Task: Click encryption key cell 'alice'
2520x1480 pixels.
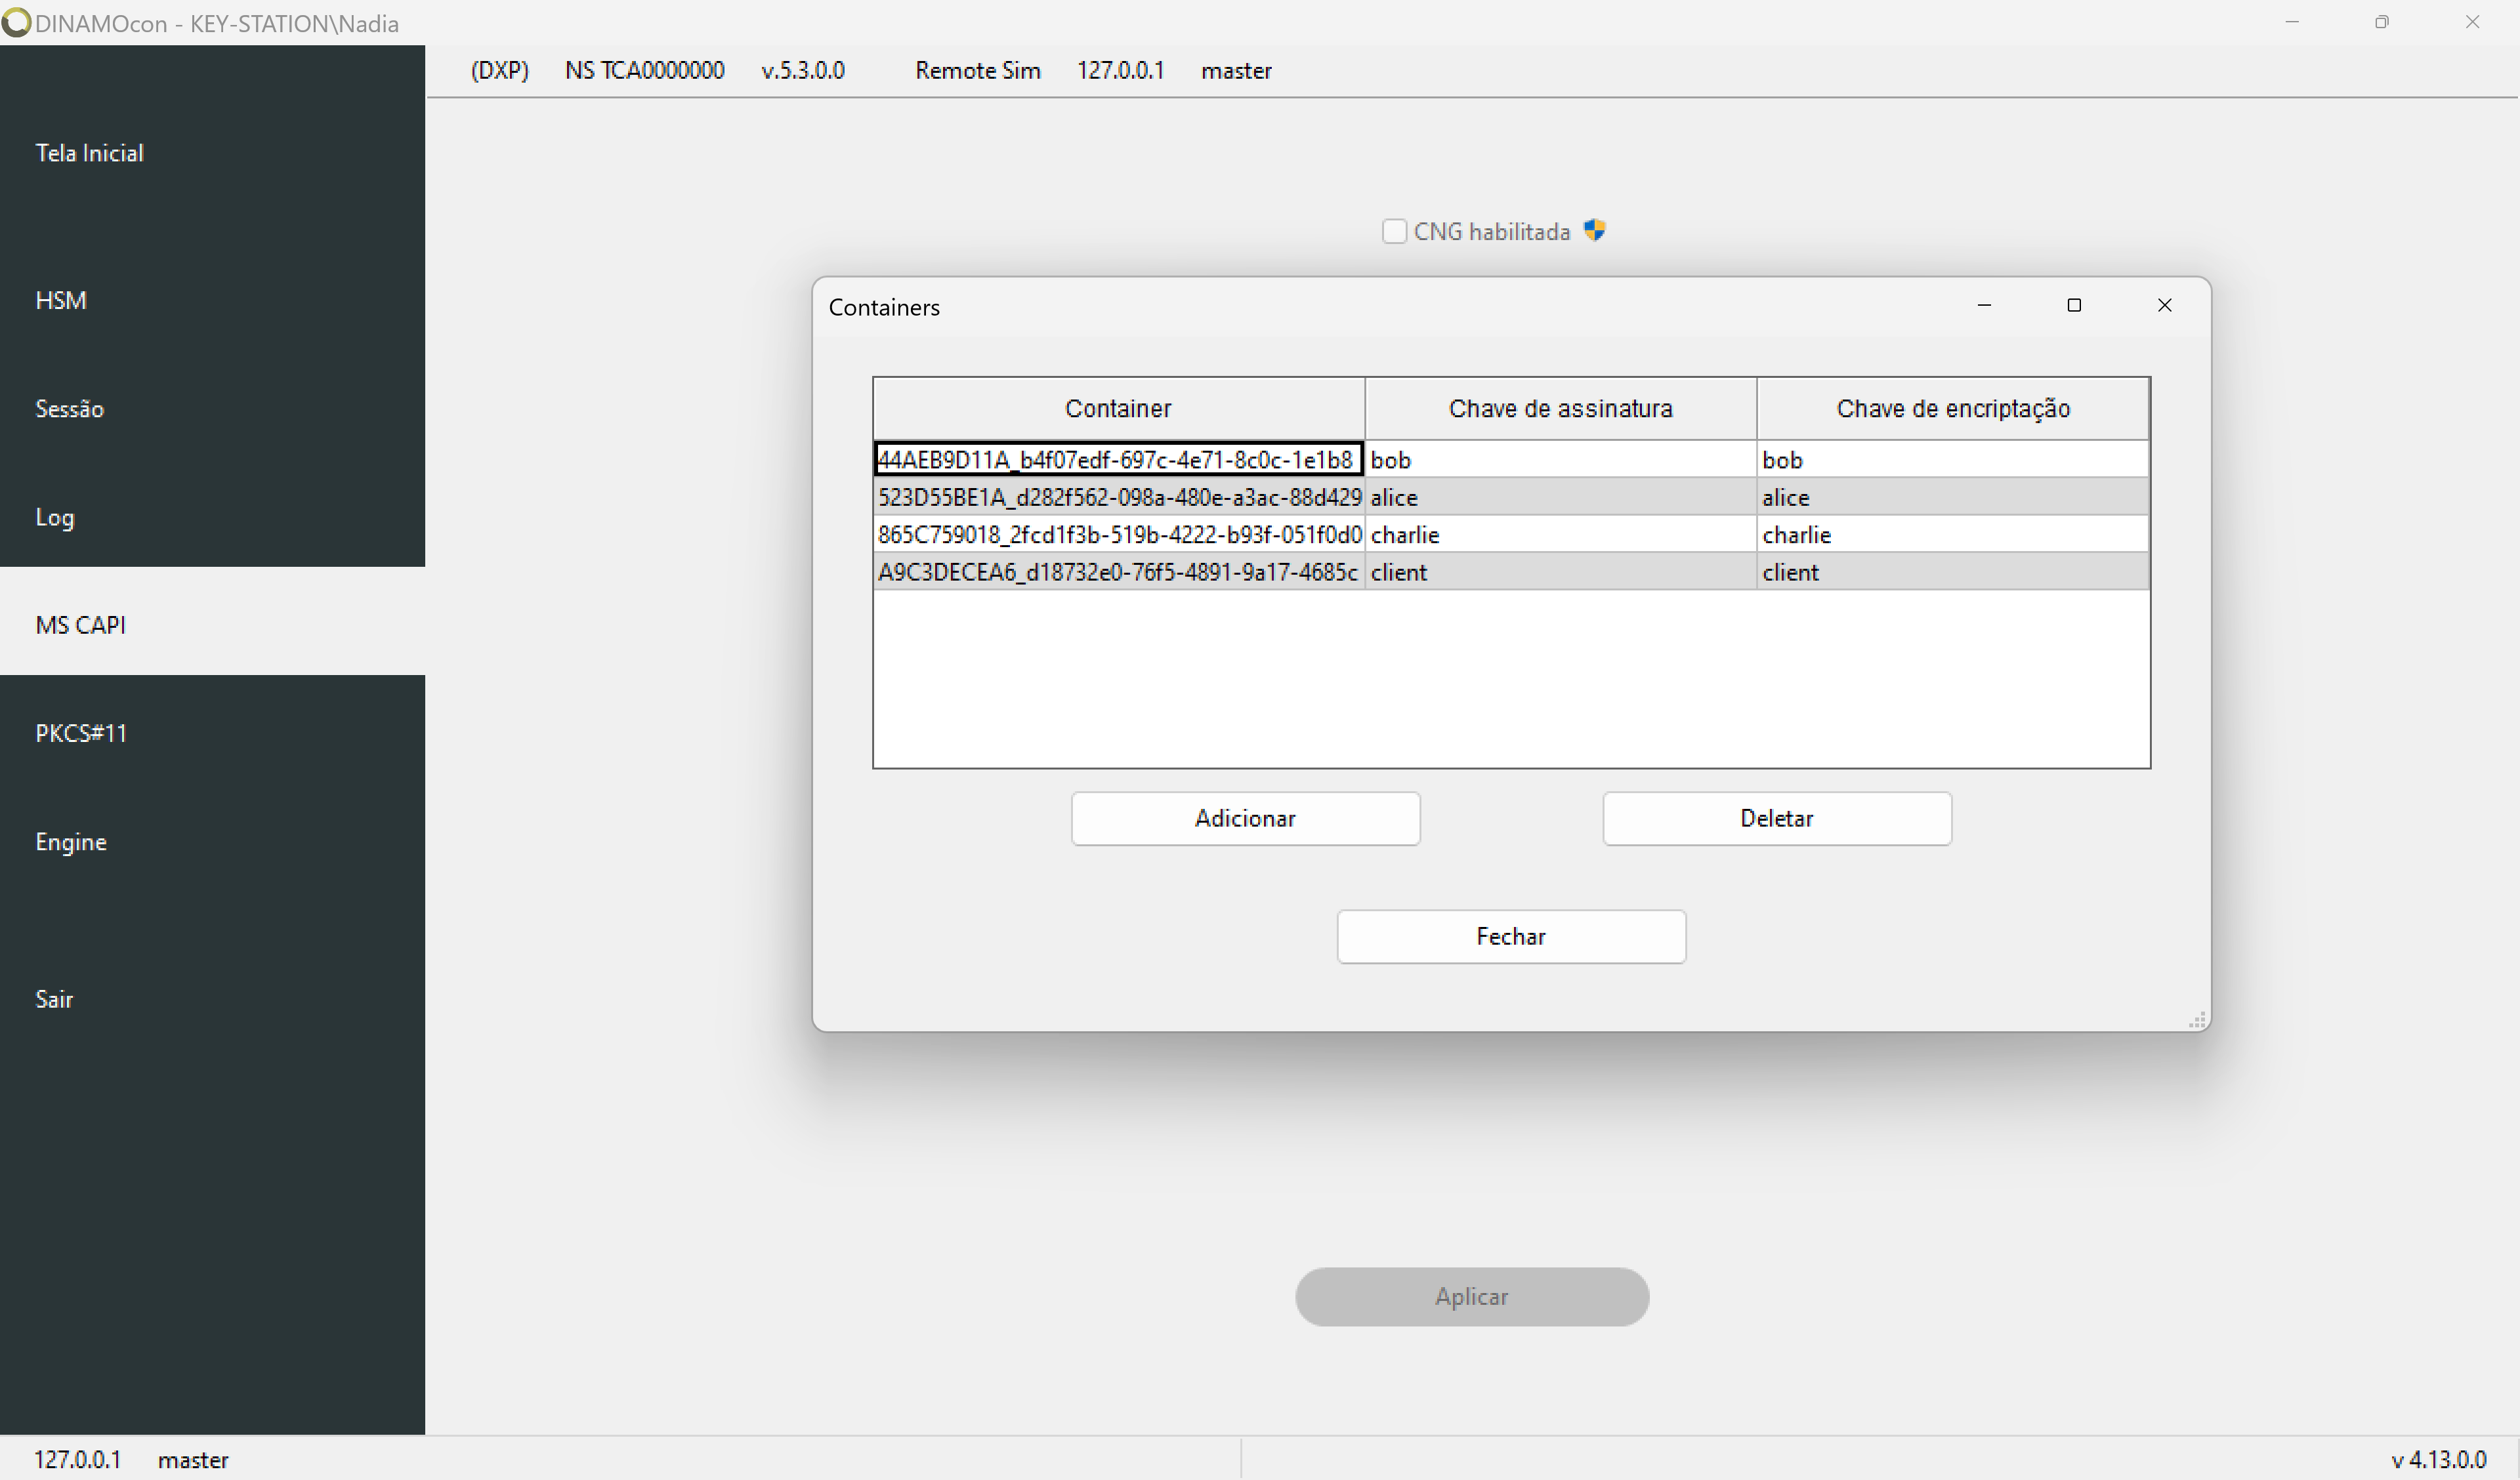Action: 1952,497
